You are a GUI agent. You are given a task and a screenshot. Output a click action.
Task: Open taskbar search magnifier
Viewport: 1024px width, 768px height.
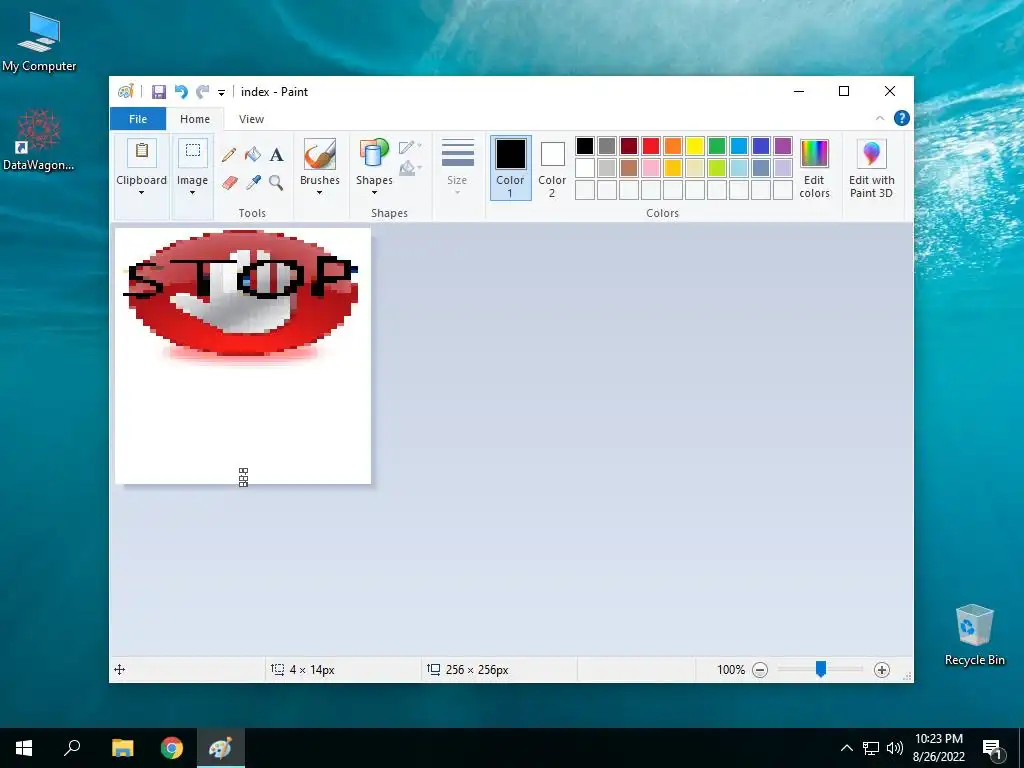72,748
